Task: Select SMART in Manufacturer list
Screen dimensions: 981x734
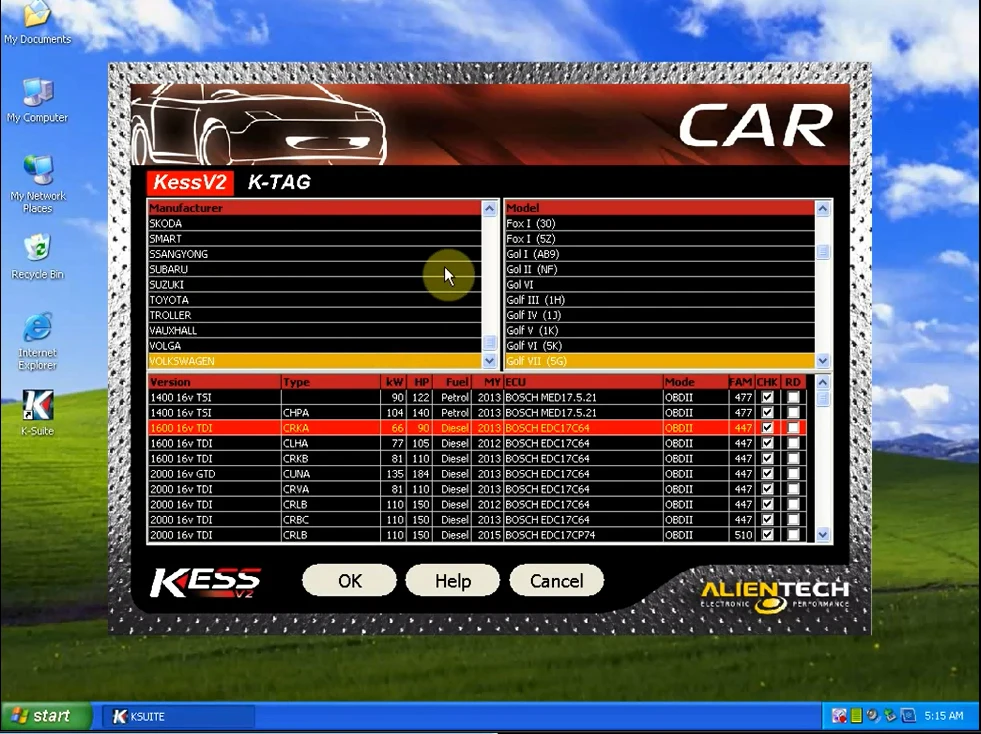Action: pyautogui.click(x=314, y=238)
